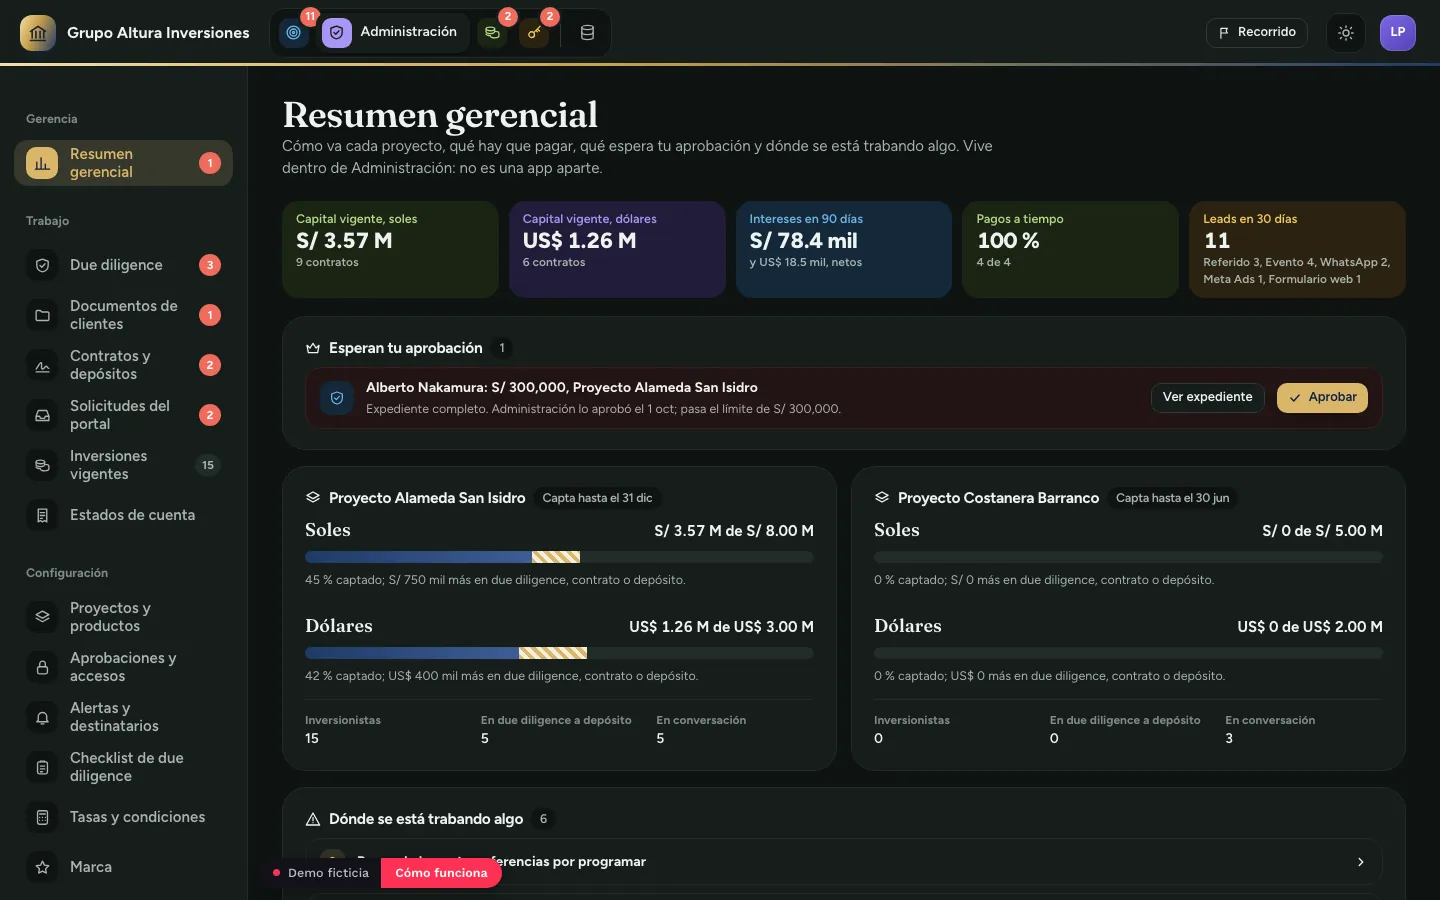Click Ver expediente for Alberto Nakamura

pyautogui.click(x=1207, y=397)
